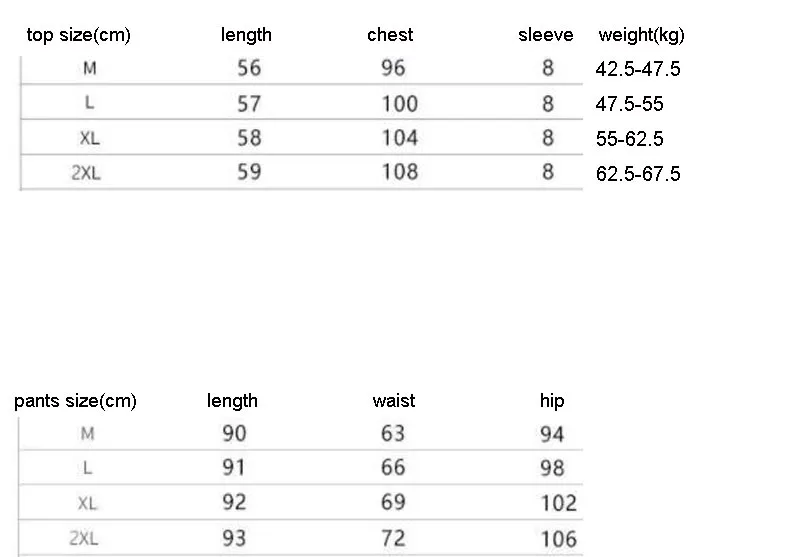Click the "top size(cm)" header

78,35
